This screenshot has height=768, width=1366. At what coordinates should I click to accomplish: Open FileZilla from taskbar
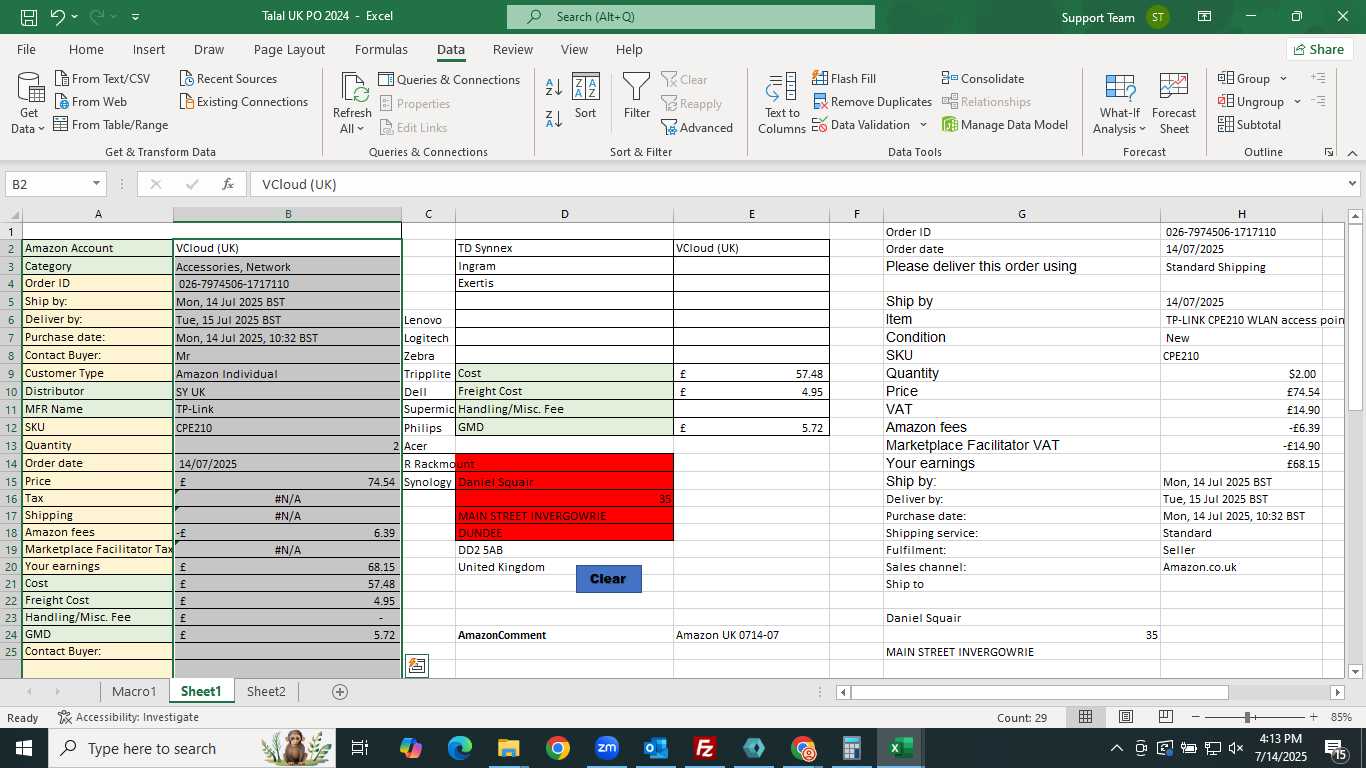(x=705, y=748)
